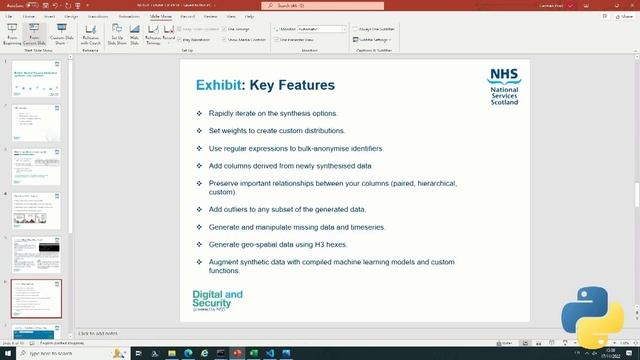Select slide 5 thumbnail
Screen dimensions: 640x360
pos(36,255)
